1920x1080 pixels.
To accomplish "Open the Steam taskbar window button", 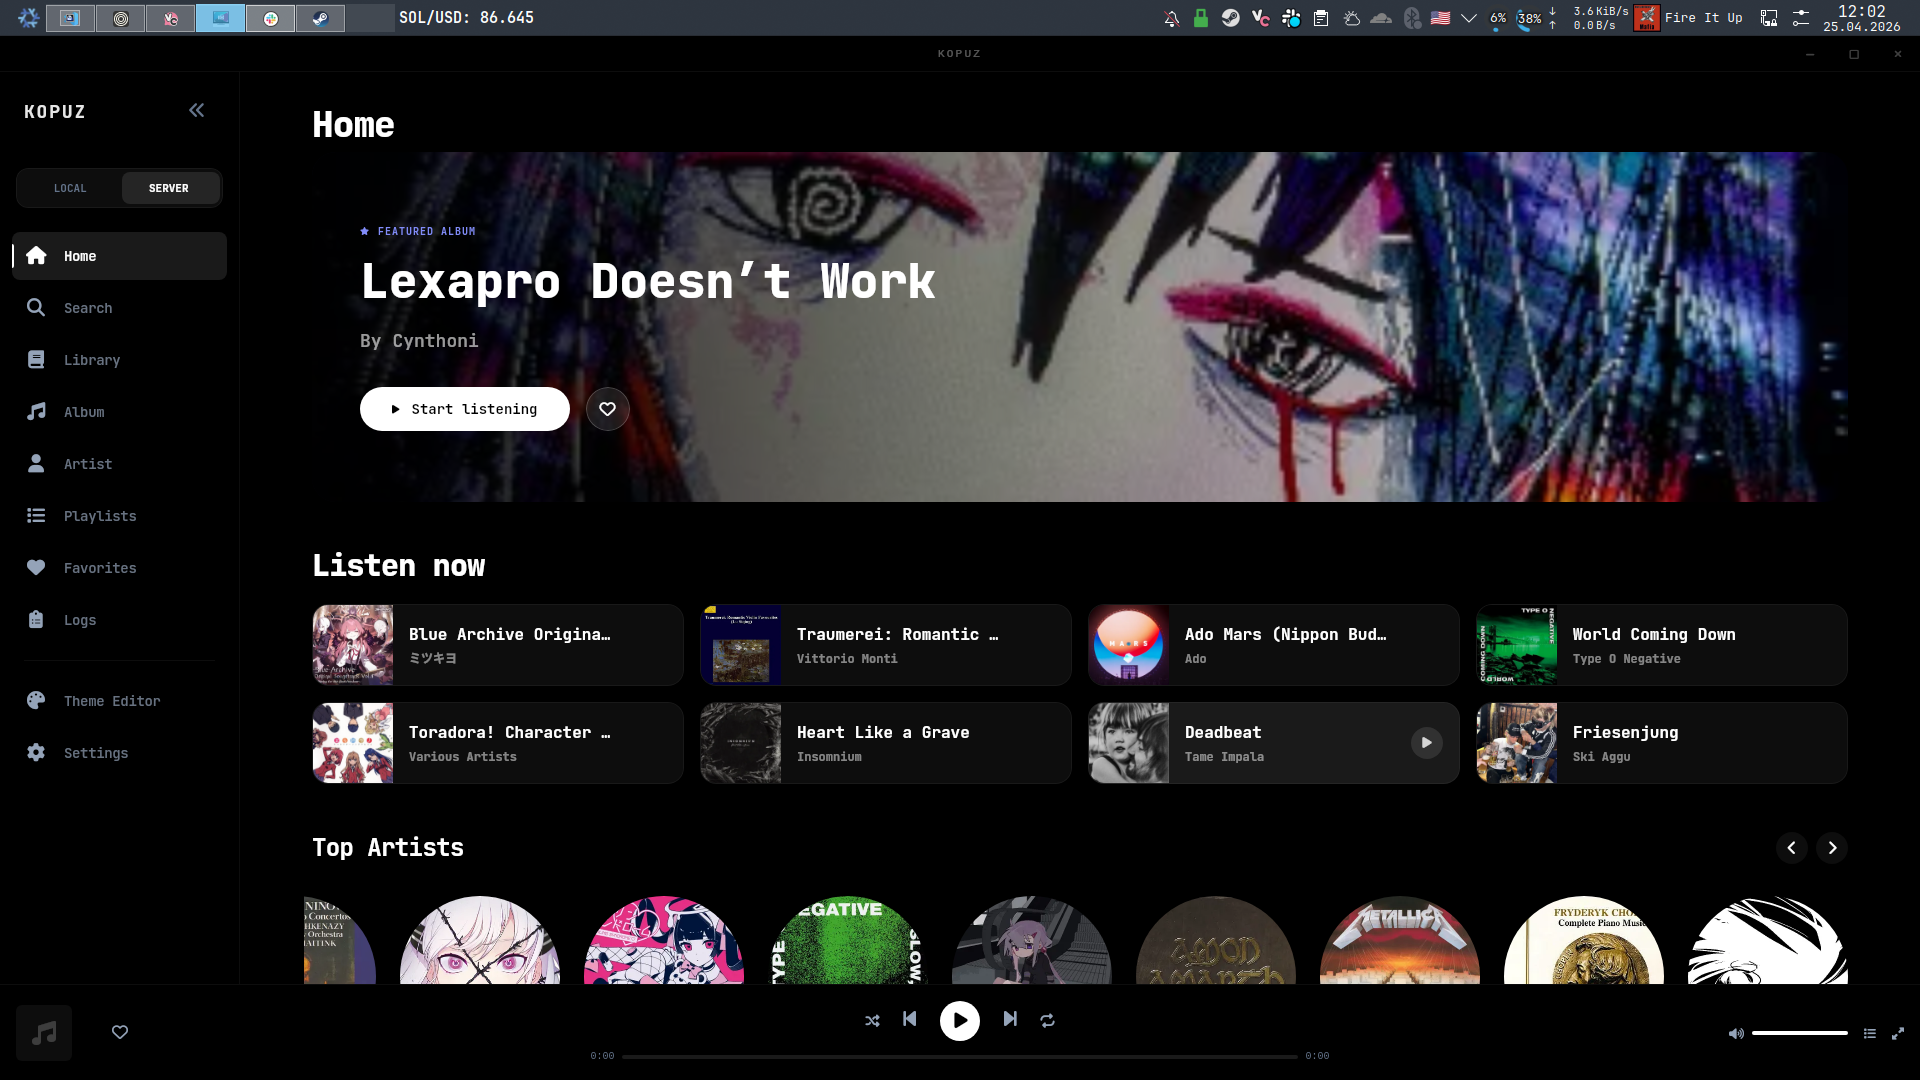I will pos(320,18).
